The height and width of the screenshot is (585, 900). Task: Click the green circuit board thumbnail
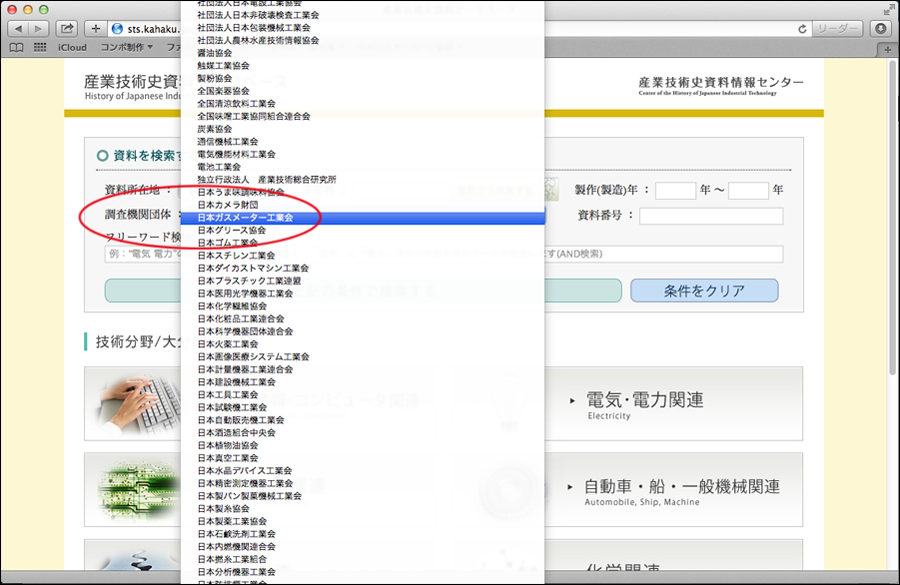pos(139,490)
